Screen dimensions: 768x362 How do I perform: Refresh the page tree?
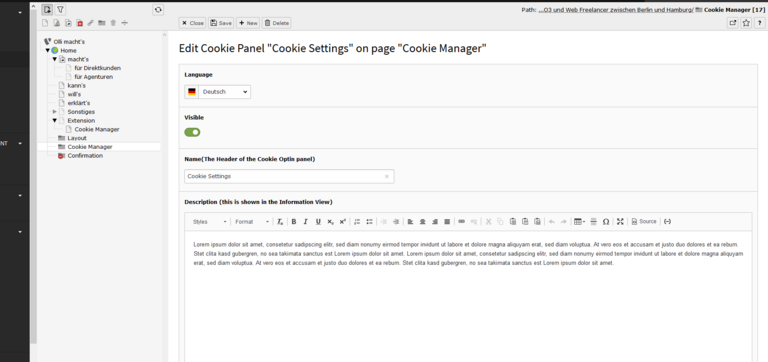[x=158, y=9]
